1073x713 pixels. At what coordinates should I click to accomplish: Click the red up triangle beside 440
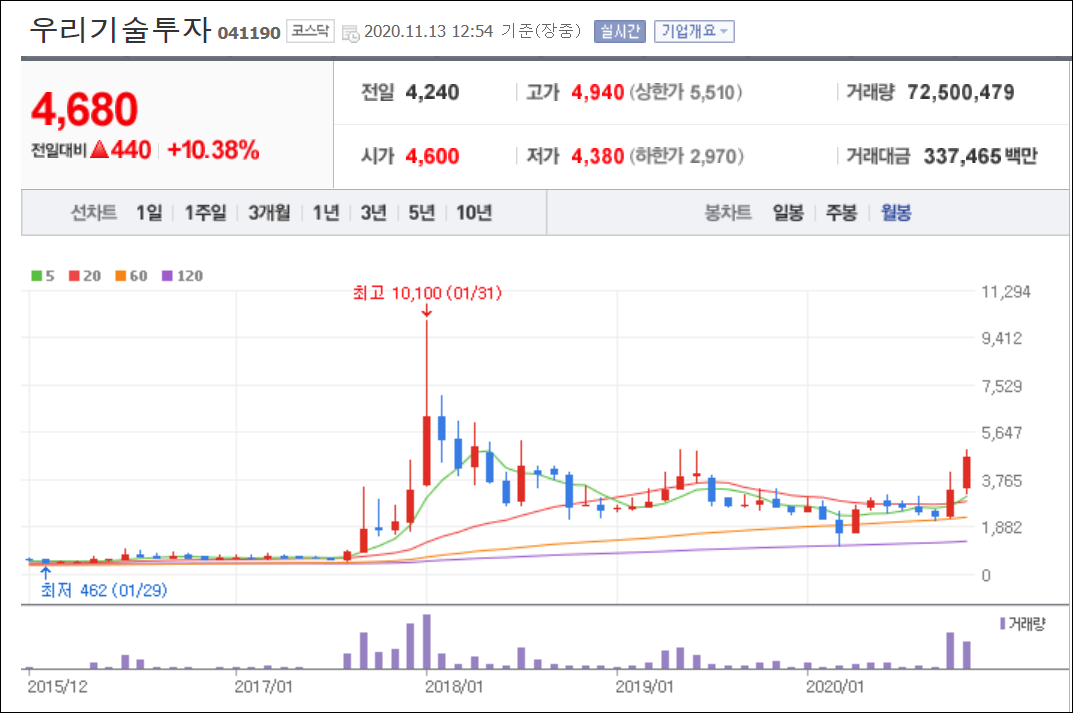pos(99,149)
